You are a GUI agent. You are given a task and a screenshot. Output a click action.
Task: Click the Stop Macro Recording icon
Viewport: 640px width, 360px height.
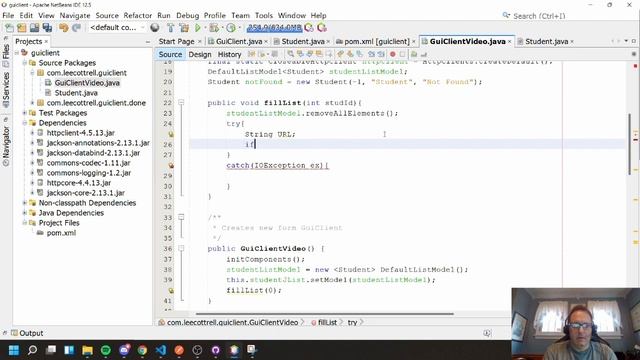(x=402, y=54)
